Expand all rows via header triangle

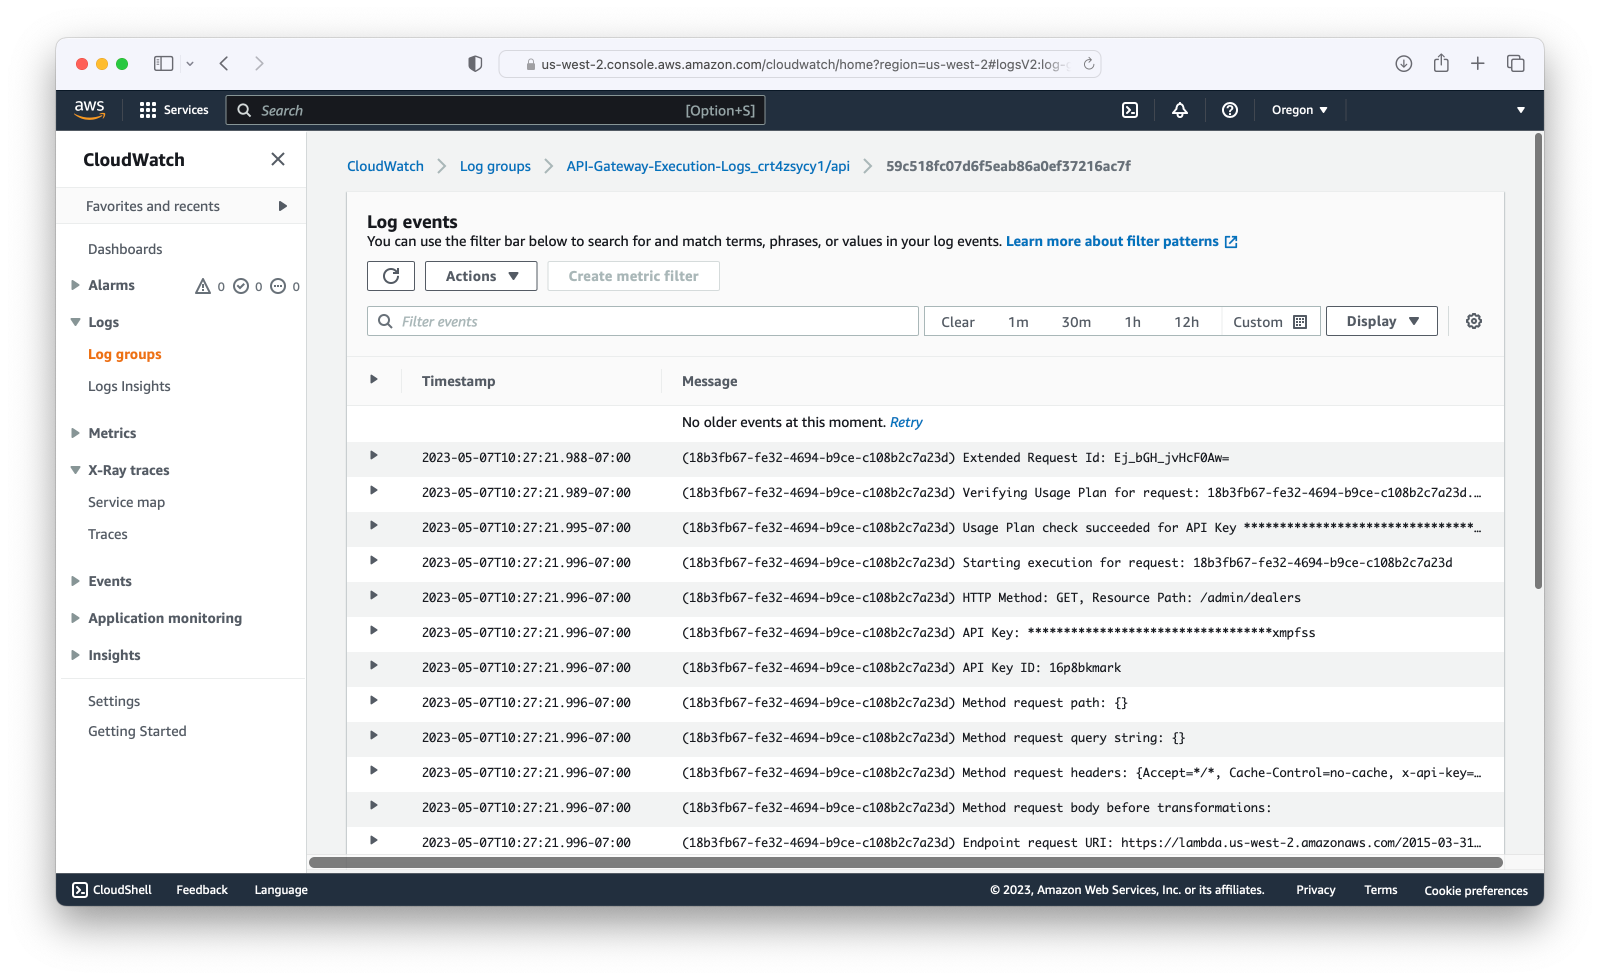tap(374, 379)
